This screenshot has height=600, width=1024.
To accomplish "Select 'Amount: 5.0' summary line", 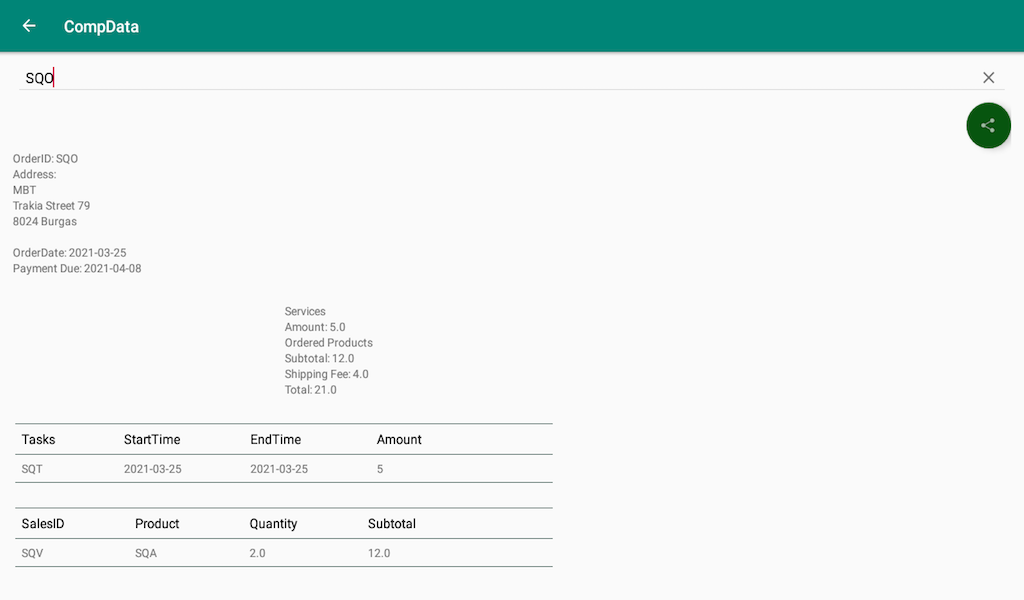I will [x=315, y=327].
